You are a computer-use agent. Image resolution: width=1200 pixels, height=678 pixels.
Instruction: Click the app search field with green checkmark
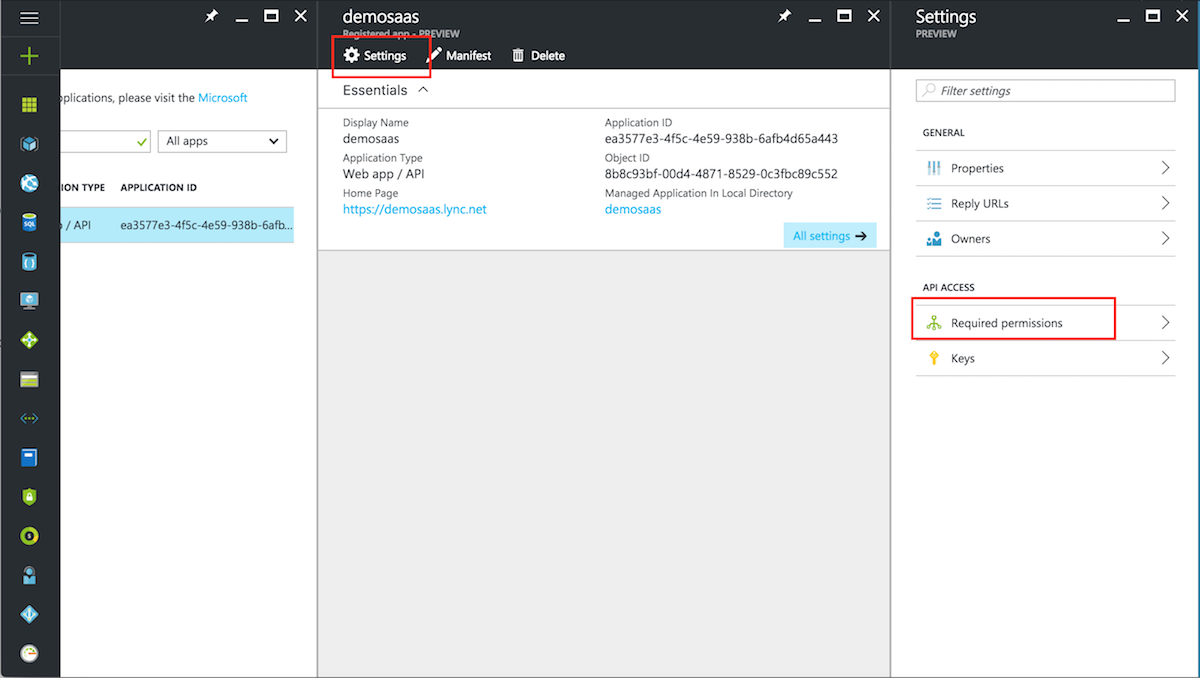[x=105, y=141]
